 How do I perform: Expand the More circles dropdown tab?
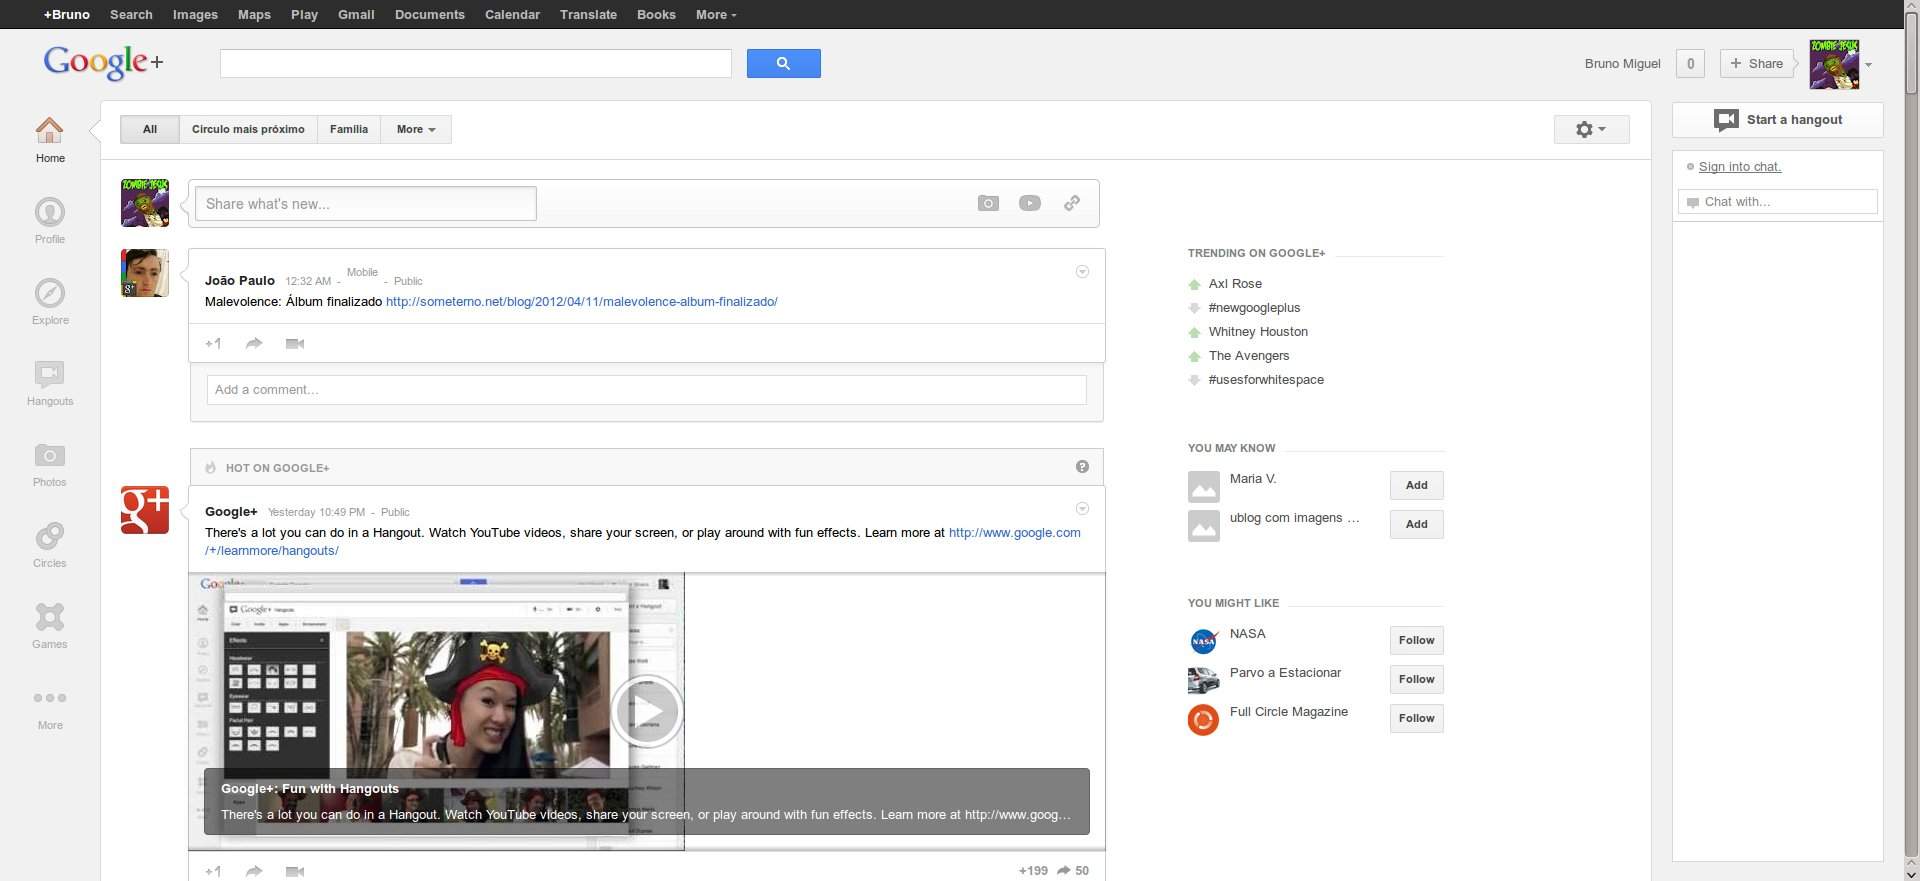coord(416,129)
